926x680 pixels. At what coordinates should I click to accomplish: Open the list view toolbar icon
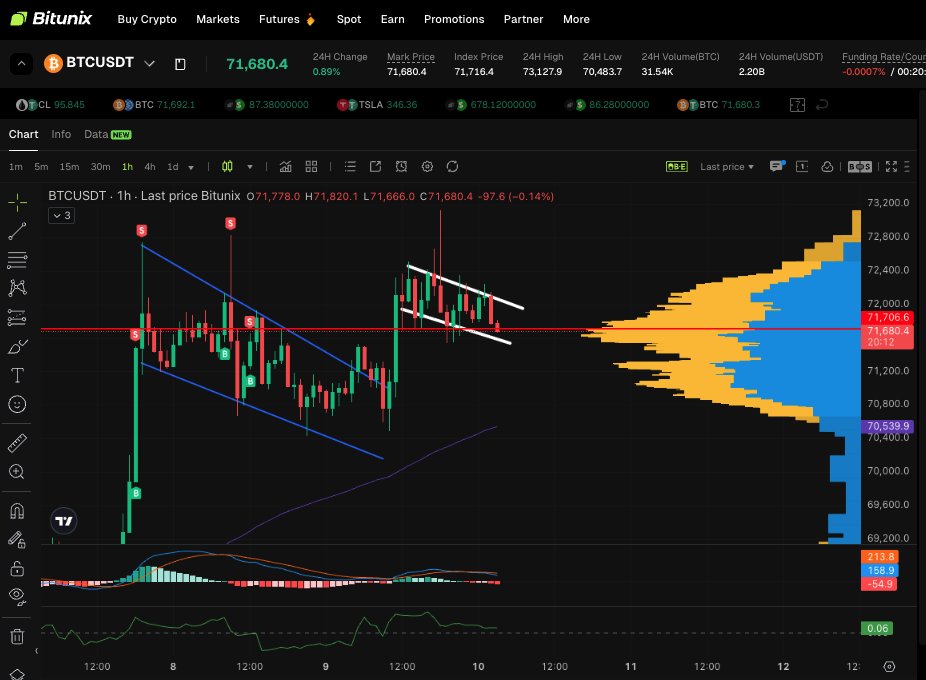(350, 167)
